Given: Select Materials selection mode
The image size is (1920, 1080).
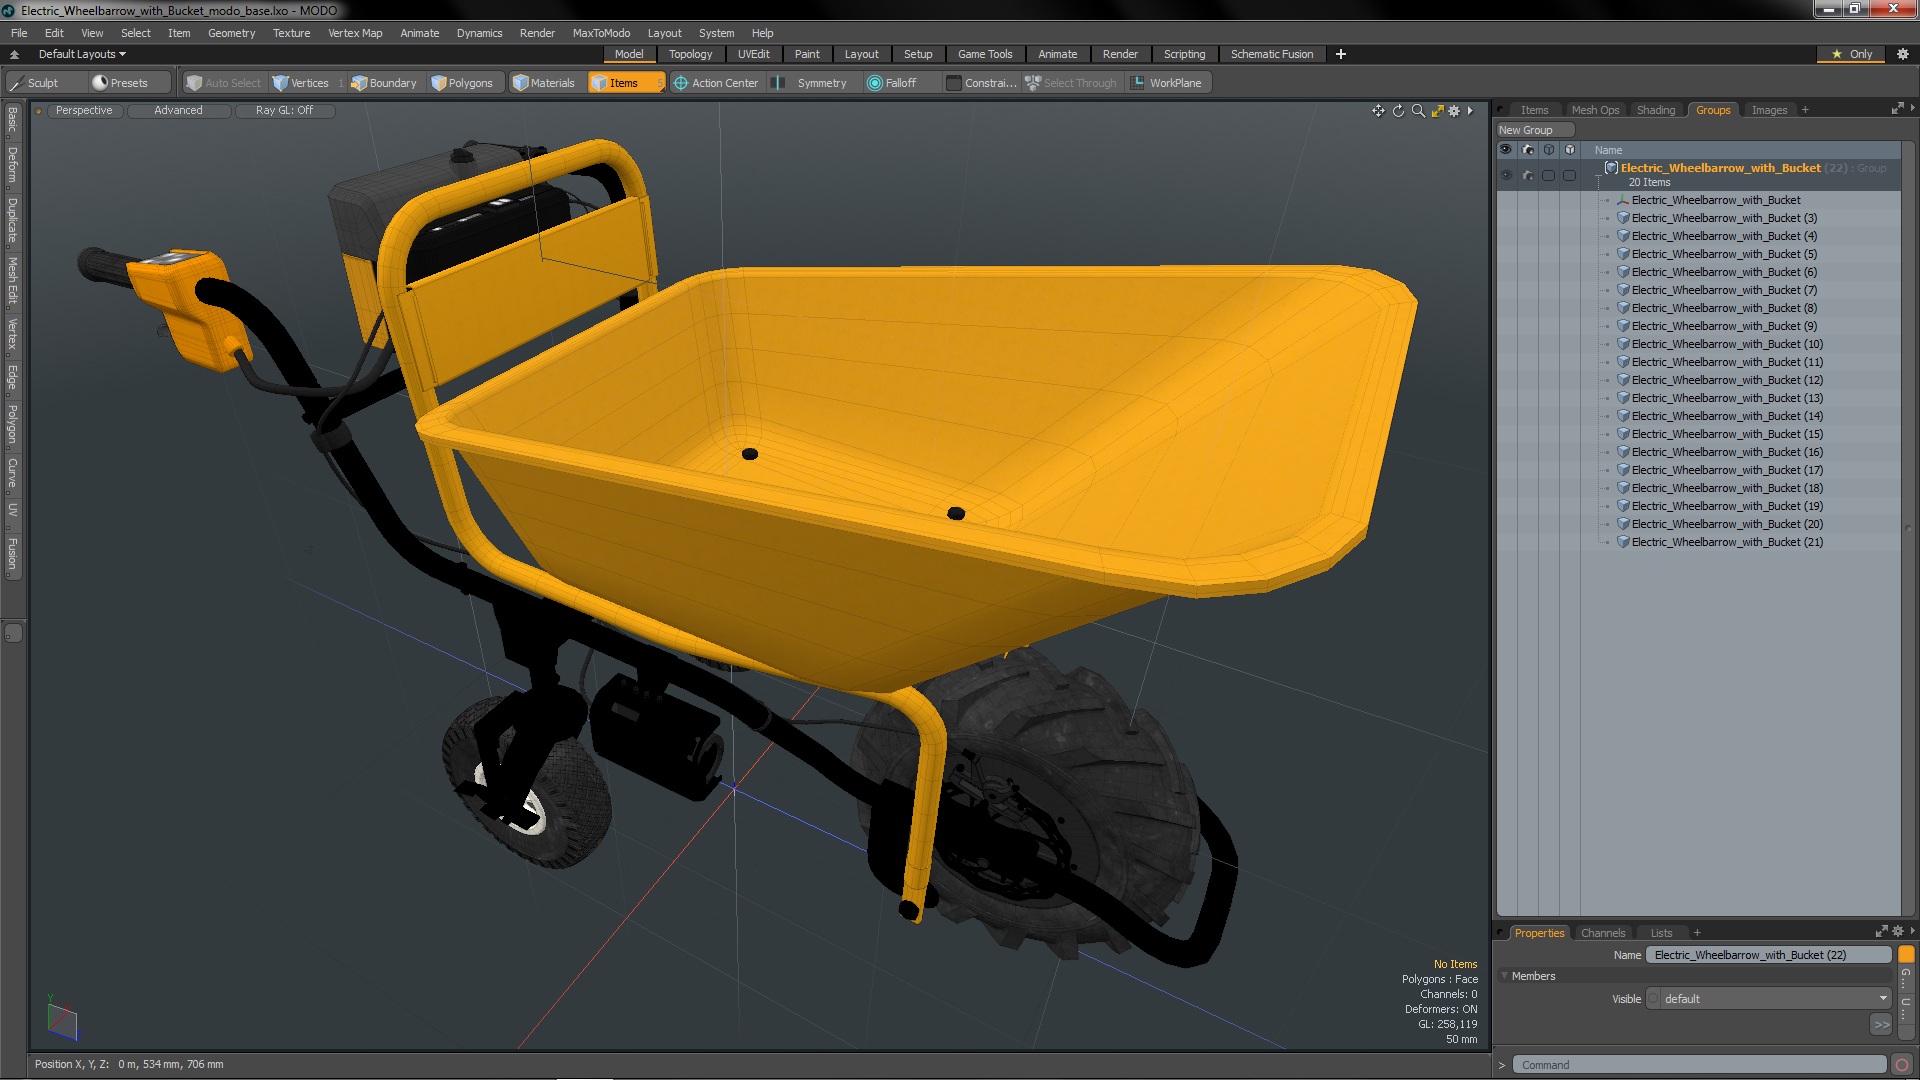Looking at the screenshot, I should (544, 83).
